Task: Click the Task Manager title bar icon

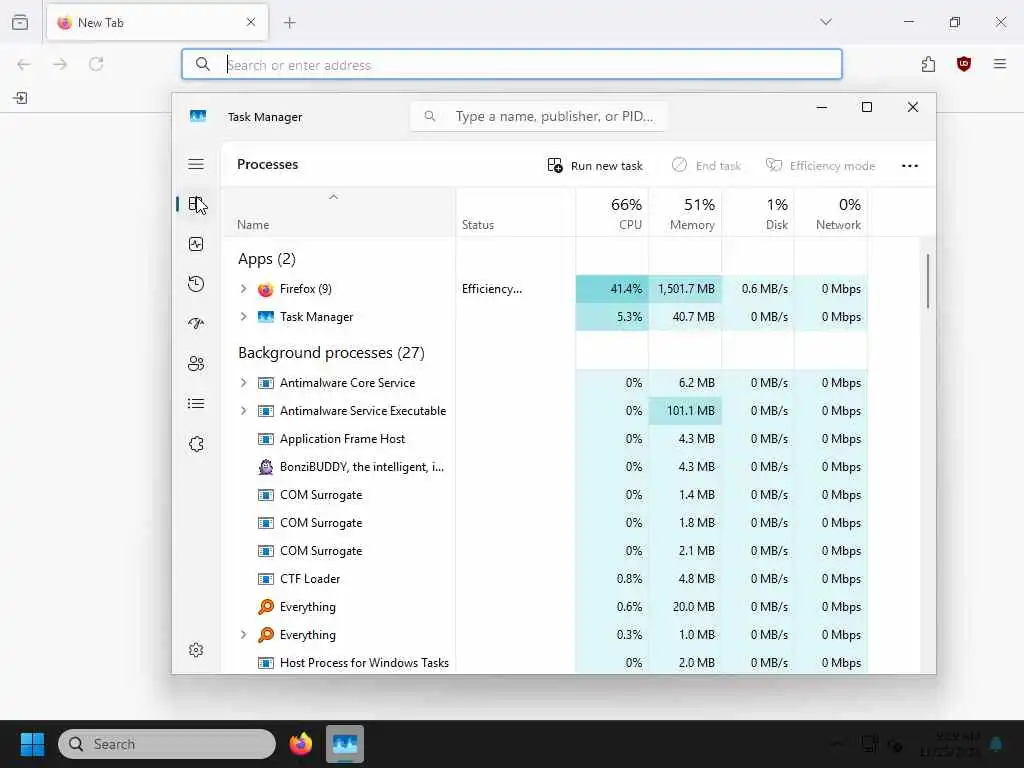Action: [x=198, y=116]
